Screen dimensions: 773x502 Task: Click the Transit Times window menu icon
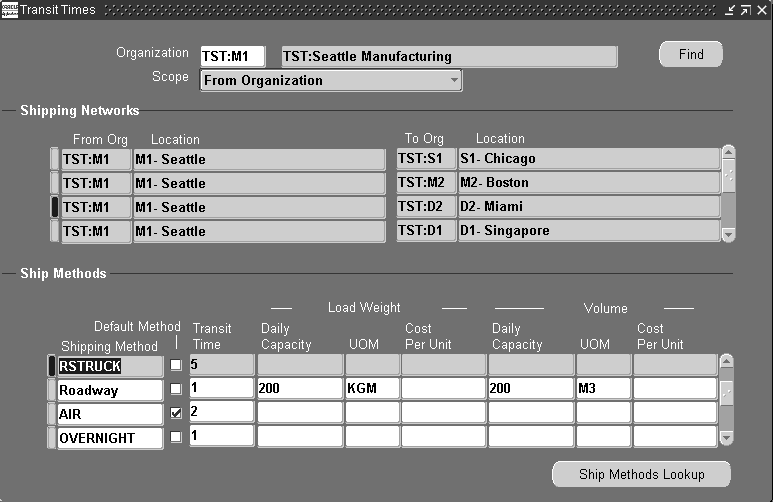9,9
